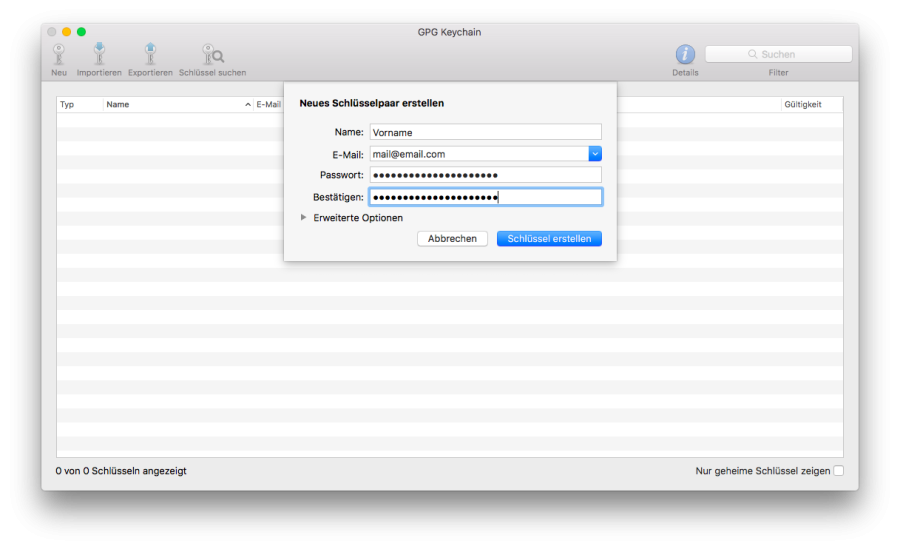Image resolution: width=900 pixels, height=549 pixels.
Task: Click the green zoom window button
Action: tap(81, 32)
